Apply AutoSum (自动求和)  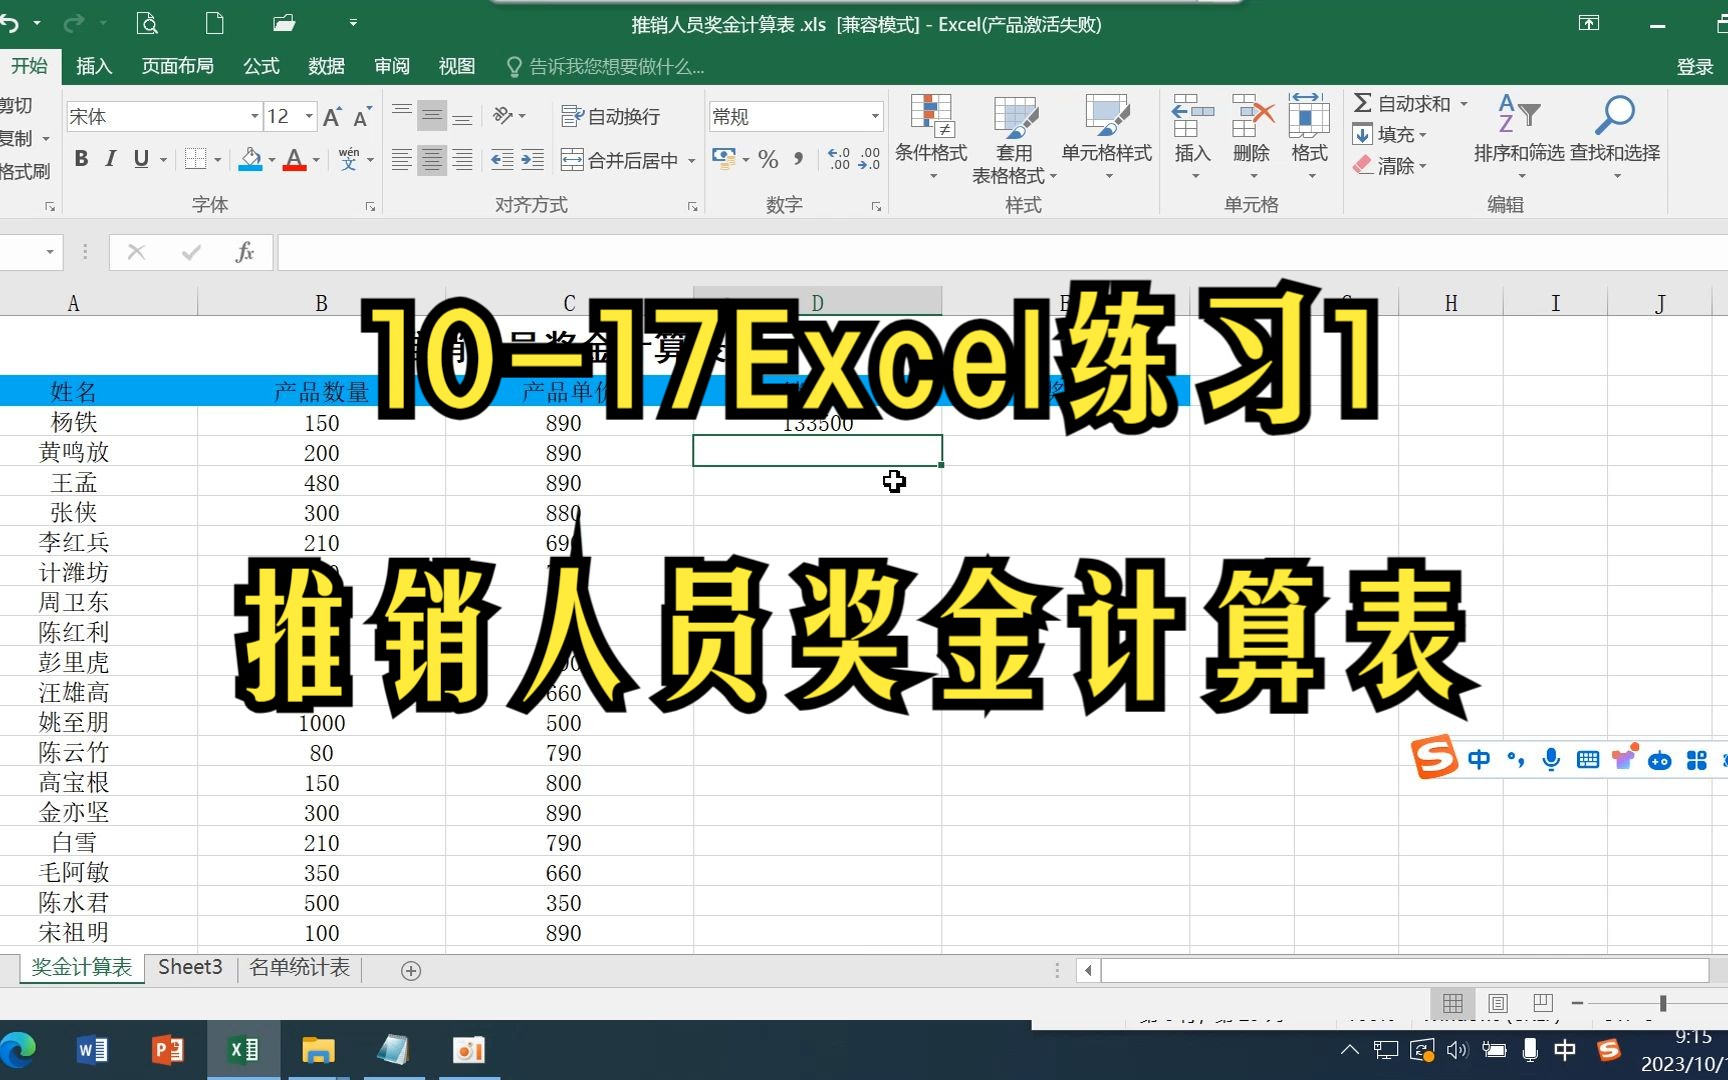tap(1410, 103)
